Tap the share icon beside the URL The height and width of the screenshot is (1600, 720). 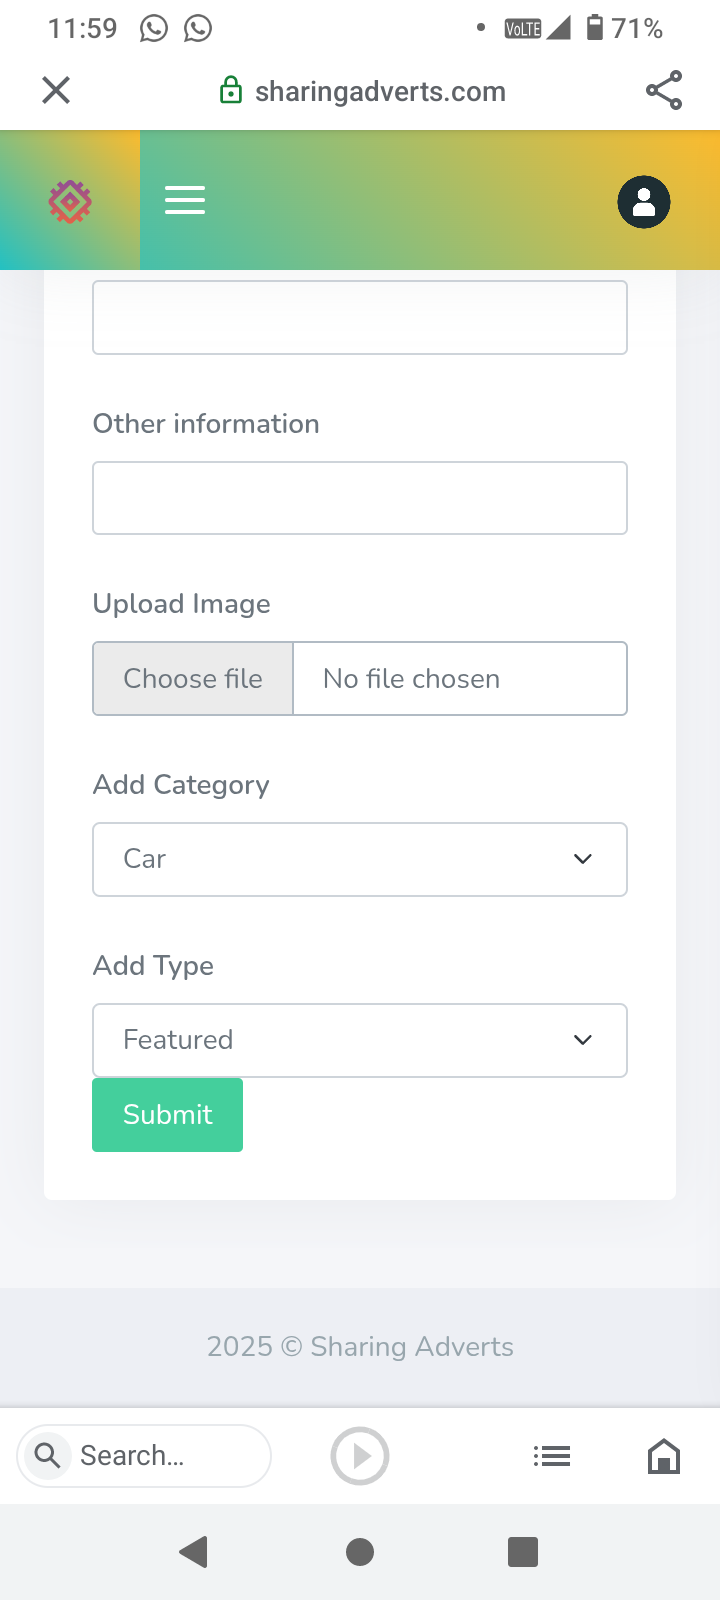coord(664,90)
